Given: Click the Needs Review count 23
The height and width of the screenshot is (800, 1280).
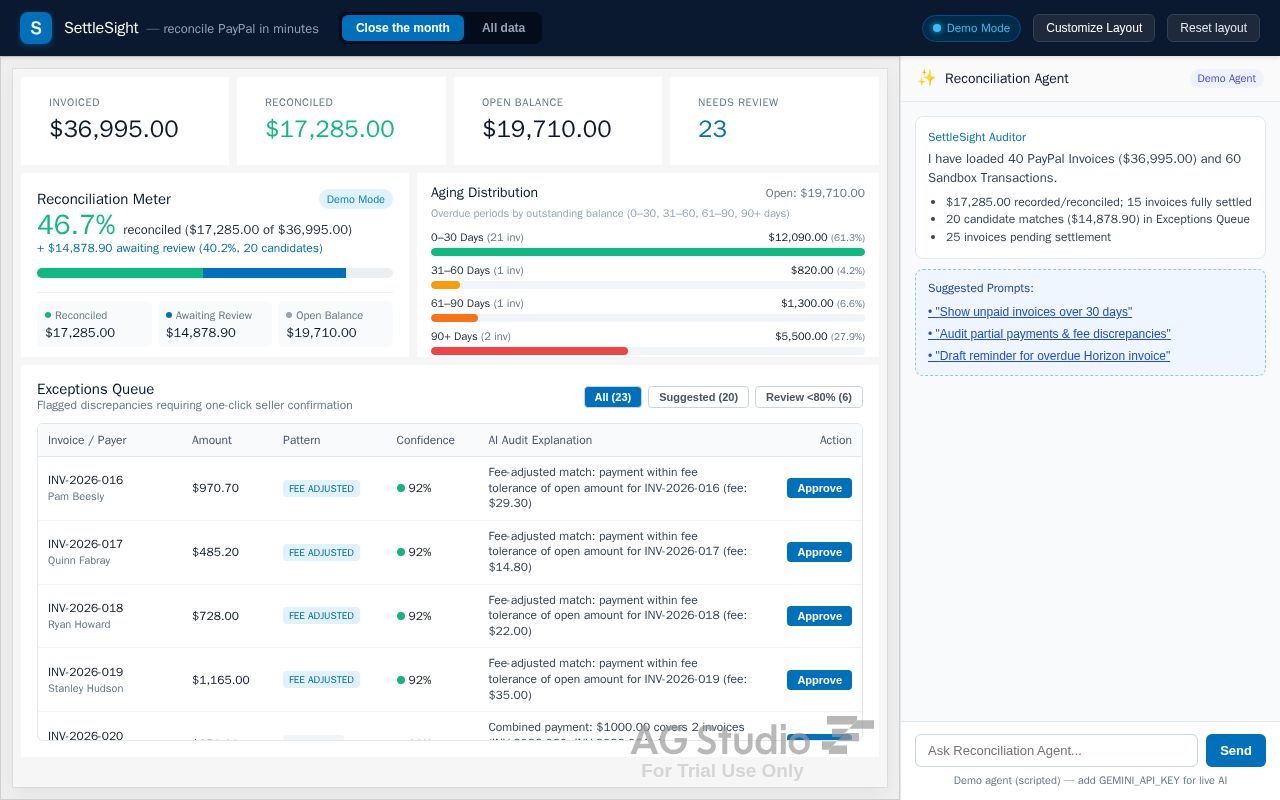Looking at the screenshot, I should [712, 129].
